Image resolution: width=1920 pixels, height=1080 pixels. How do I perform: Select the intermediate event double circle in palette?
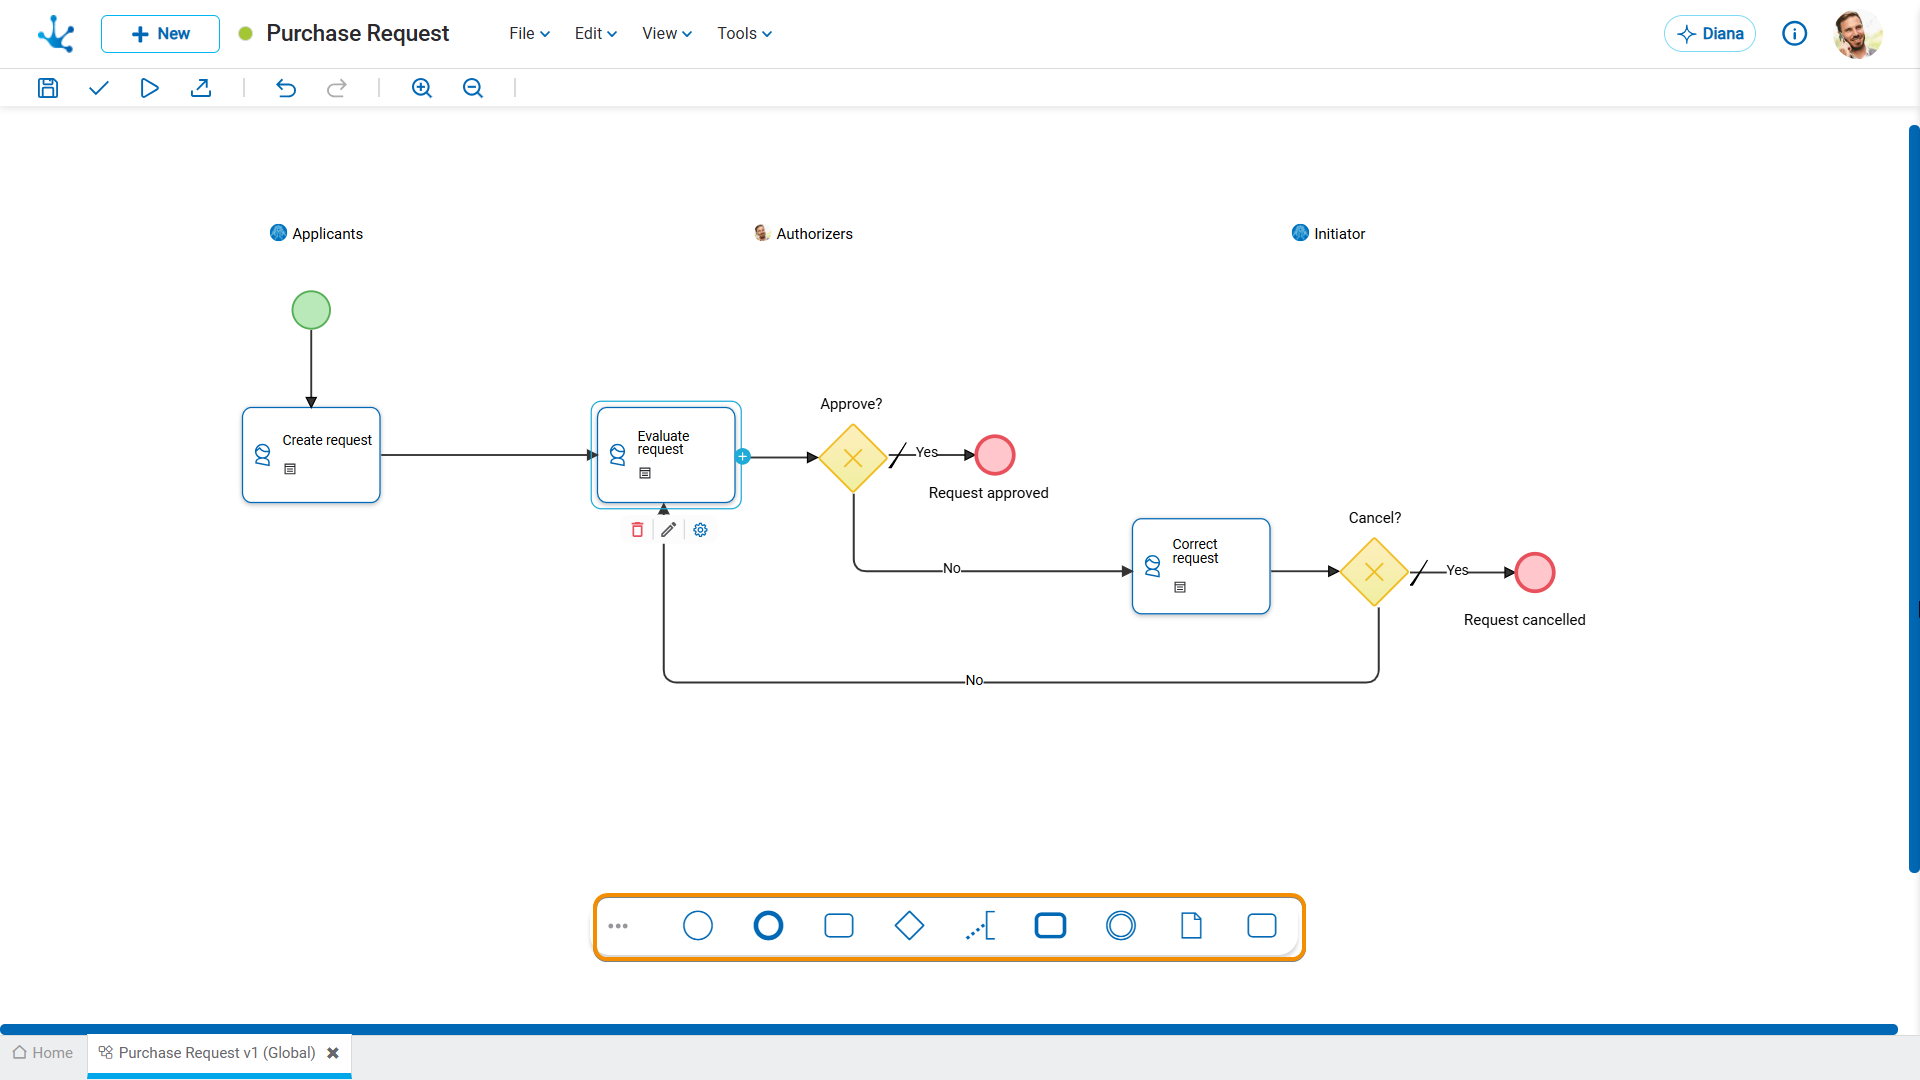pyautogui.click(x=1121, y=926)
